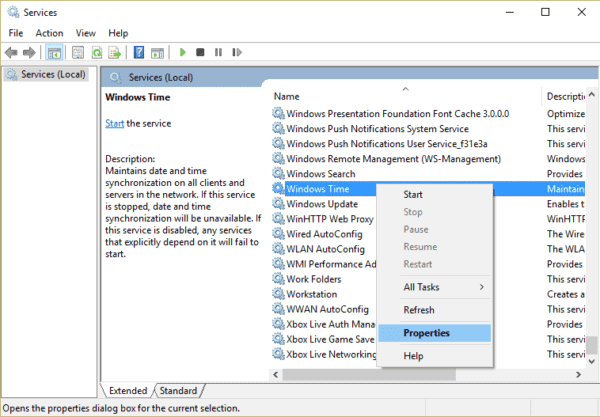The image size is (600, 417).
Task: Click the Forward arrow in toolbar
Action: click(x=28, y=51)
